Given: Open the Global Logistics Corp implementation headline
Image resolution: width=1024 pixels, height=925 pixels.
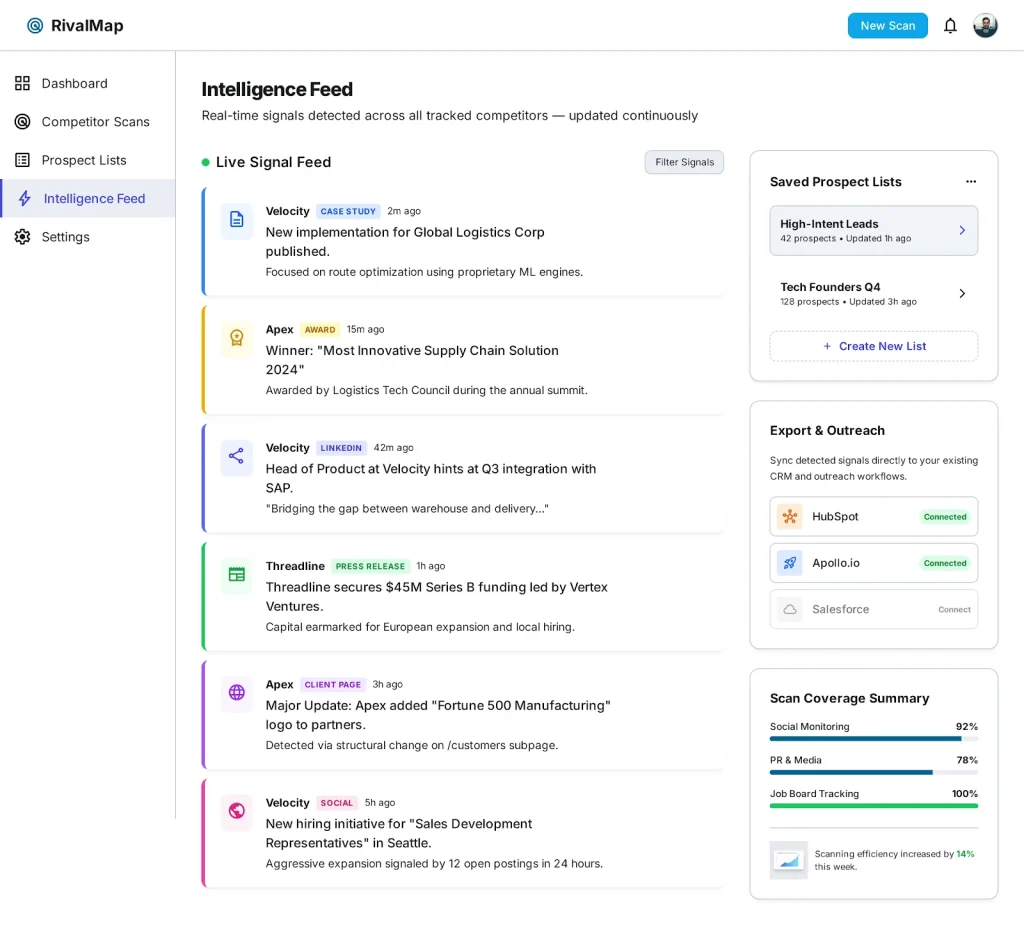Looking at the screenshot, I should [x=405, y=242].
